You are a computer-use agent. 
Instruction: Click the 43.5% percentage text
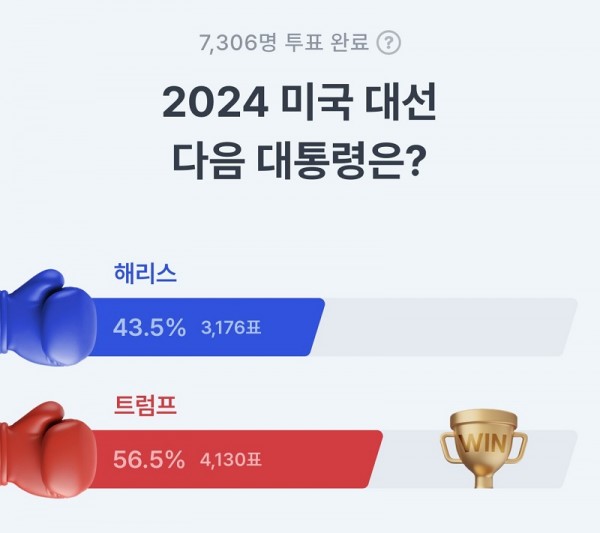tap(152, 327)
